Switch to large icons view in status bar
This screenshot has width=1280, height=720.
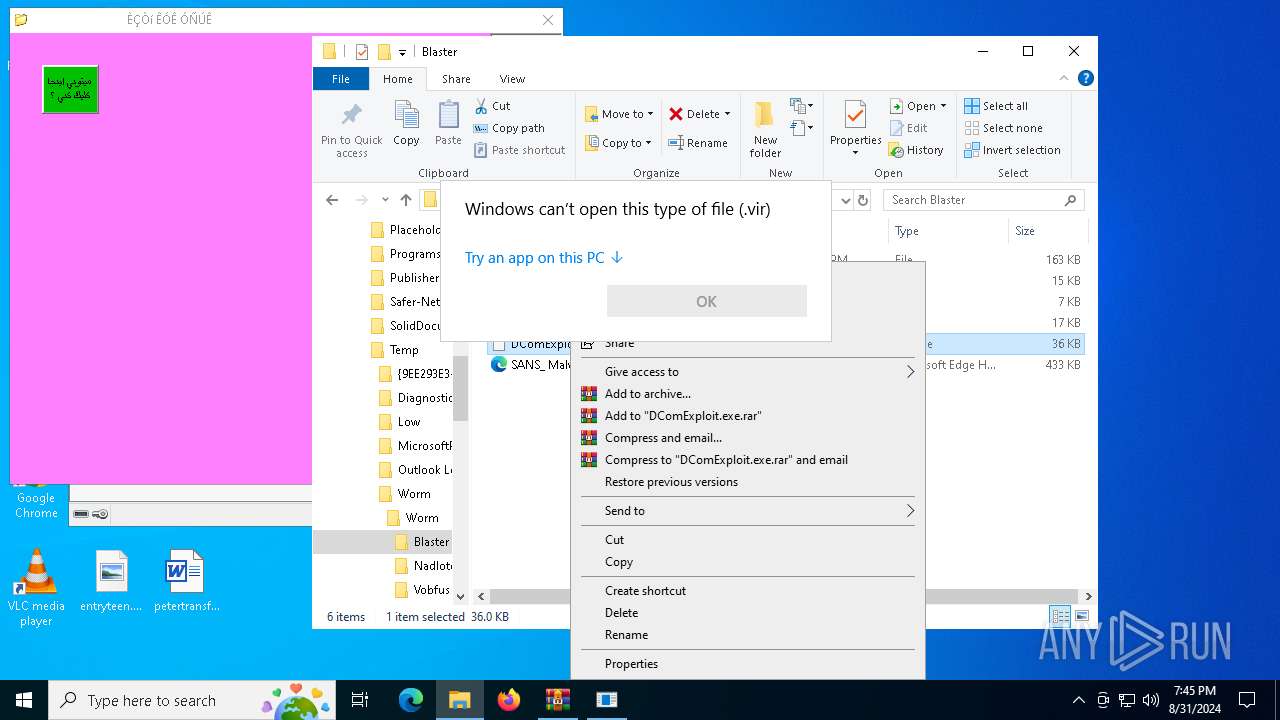pyautogui.click(x=1081, y=617)
